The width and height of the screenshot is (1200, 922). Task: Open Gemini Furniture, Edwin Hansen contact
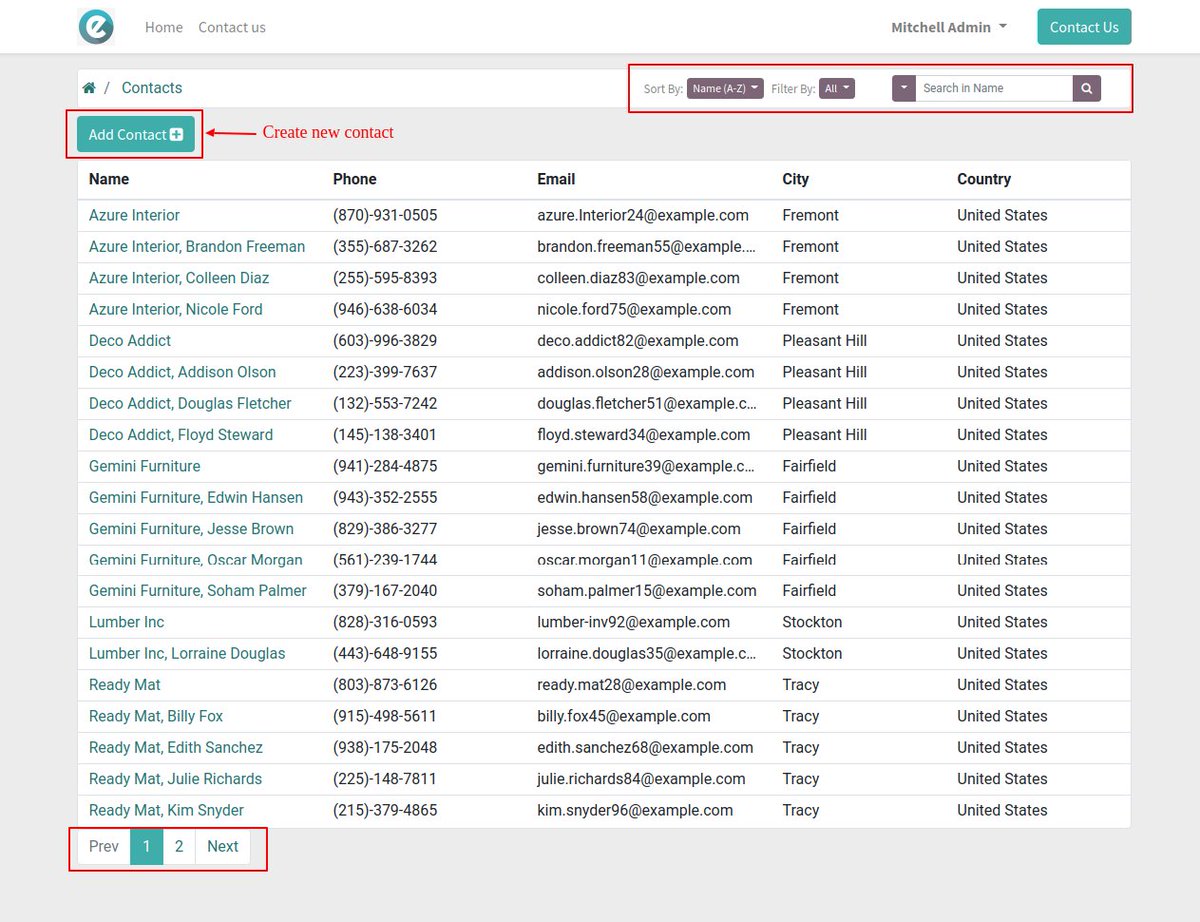[196, 497]
